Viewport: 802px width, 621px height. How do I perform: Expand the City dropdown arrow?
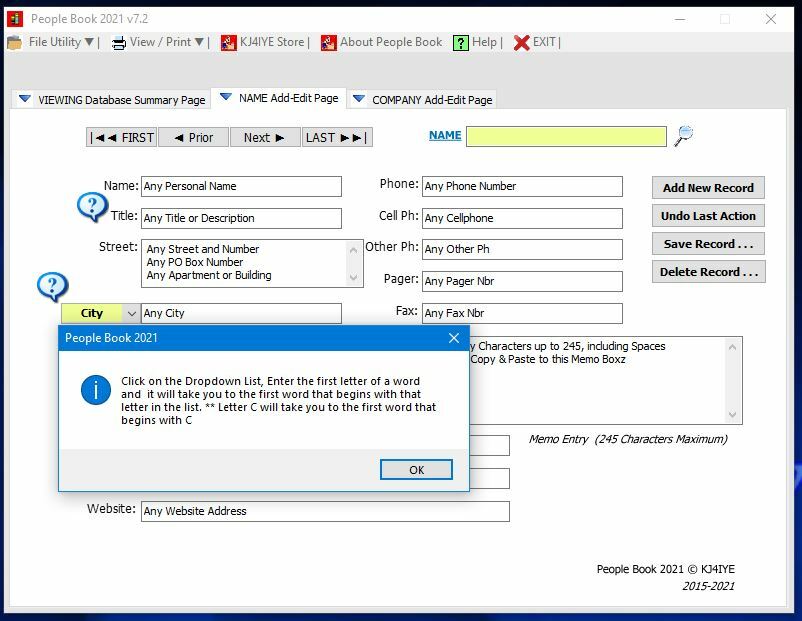[x=131, y=313]
